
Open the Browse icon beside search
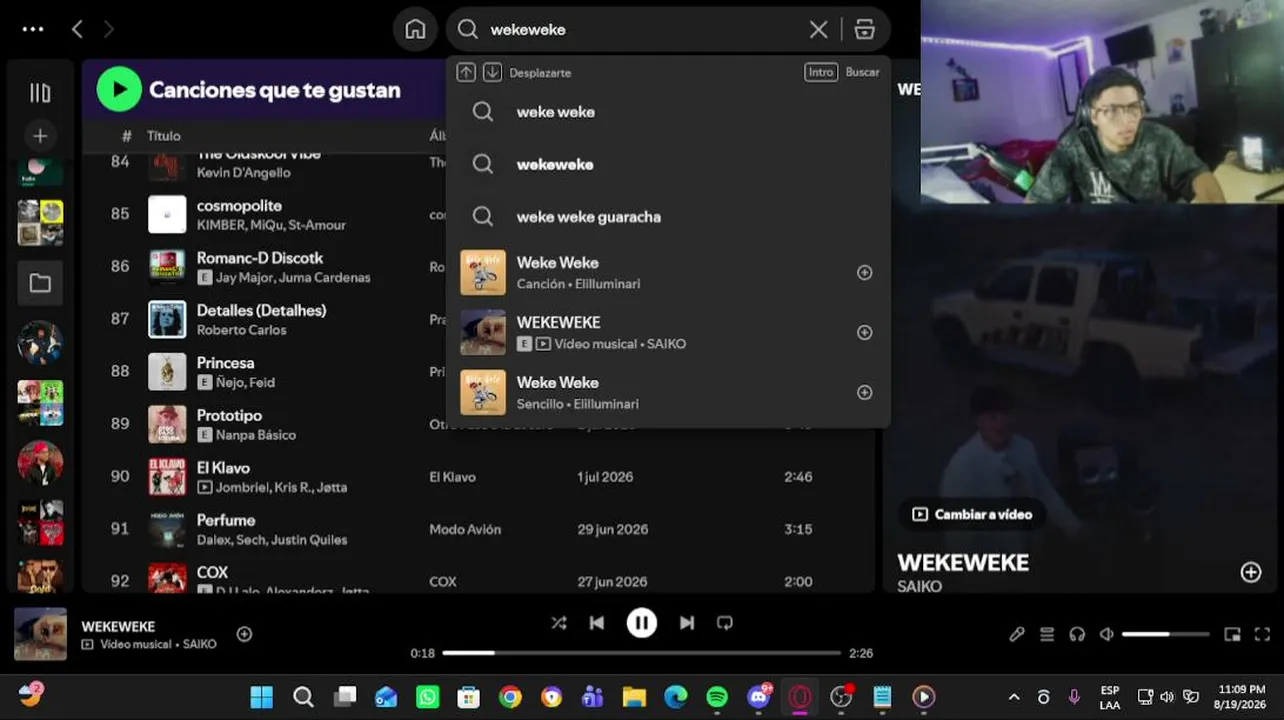tap(865, 29)
